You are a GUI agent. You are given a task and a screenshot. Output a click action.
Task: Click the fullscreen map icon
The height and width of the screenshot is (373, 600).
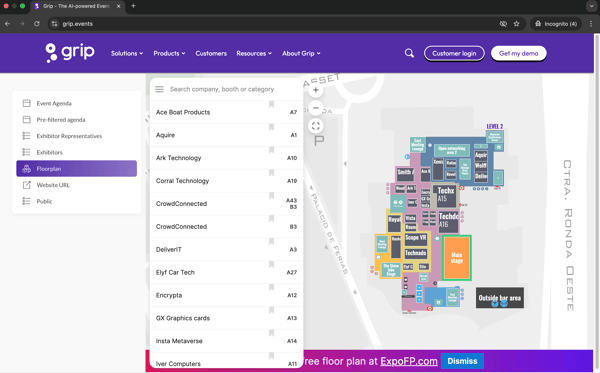click(x=316, y=126)
